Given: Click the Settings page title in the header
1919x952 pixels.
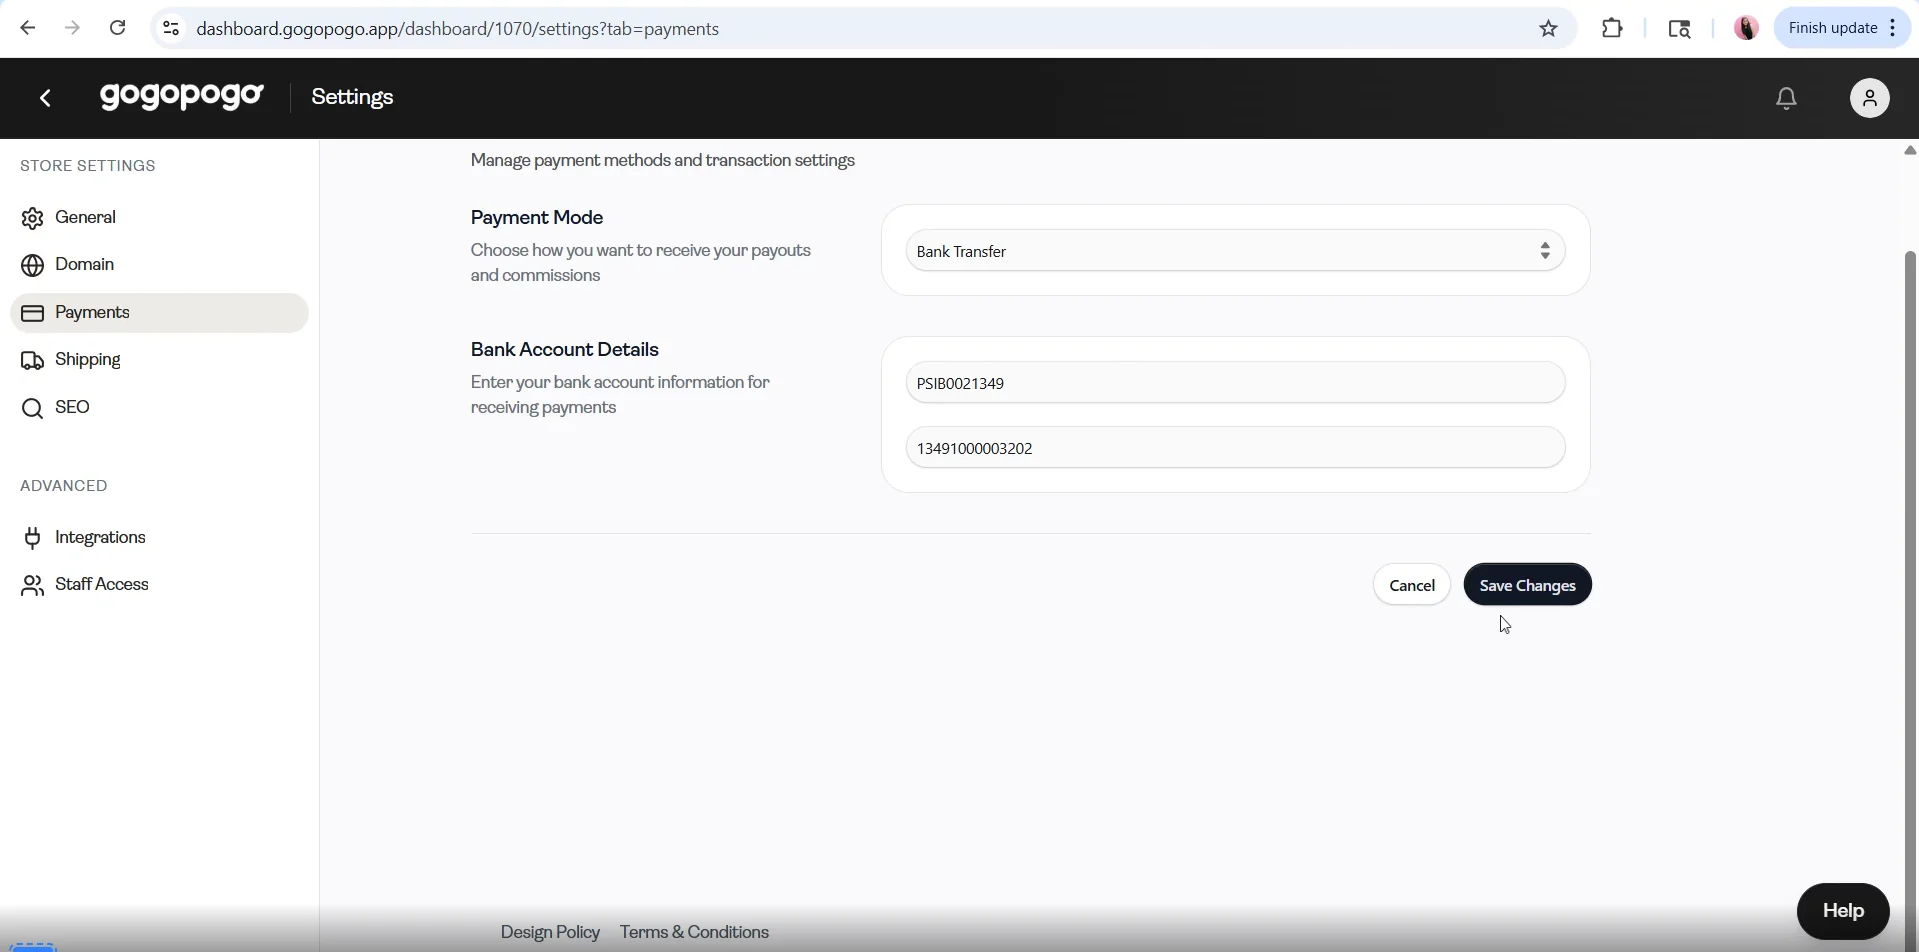Looking at the screenshot, I should [352, 97].
